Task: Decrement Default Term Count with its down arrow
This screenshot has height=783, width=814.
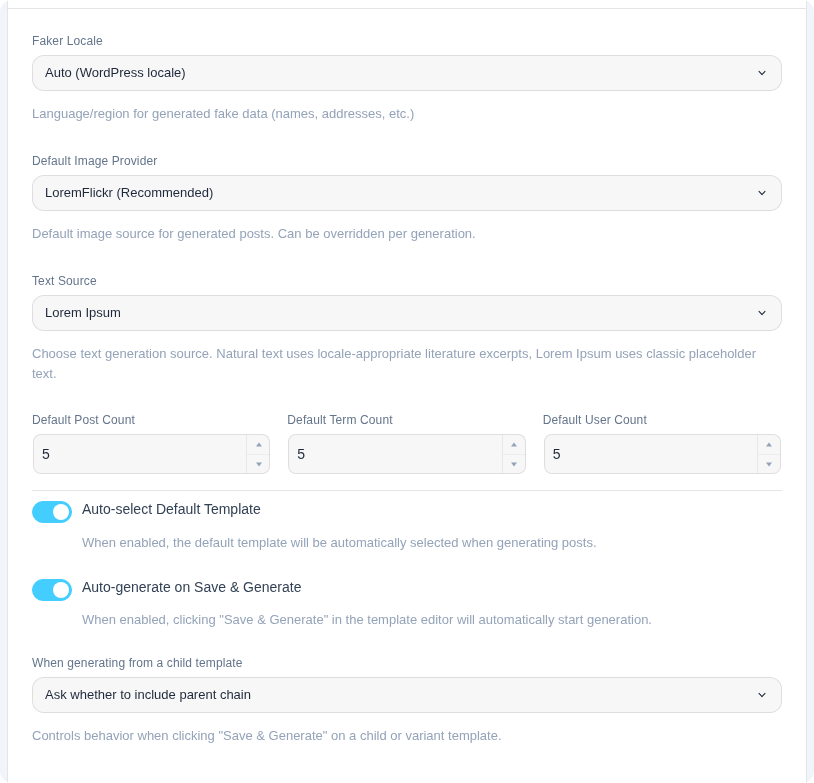Action: pos(515,462)
